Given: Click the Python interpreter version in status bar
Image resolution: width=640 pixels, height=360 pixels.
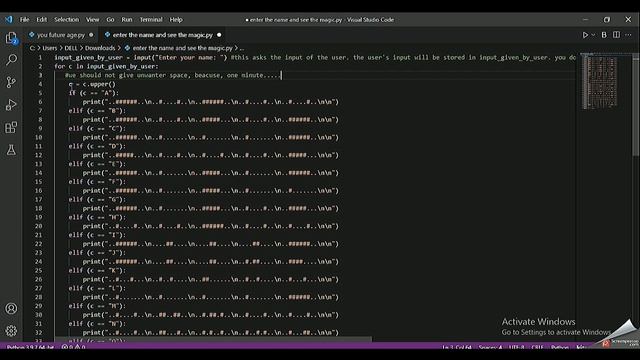Looking at the screenshot, I should click(x=30, y=347).
